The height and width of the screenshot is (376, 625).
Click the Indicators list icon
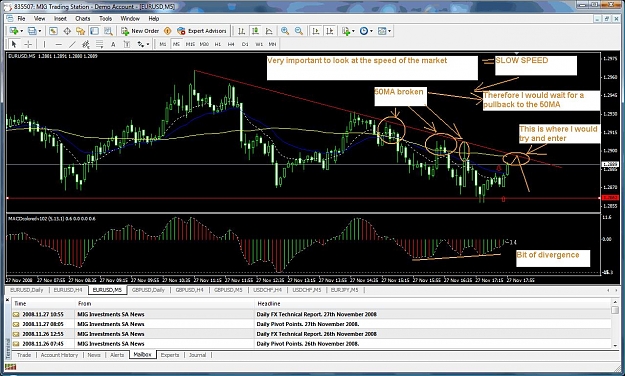pyautogui.click(x=346, y=31)
